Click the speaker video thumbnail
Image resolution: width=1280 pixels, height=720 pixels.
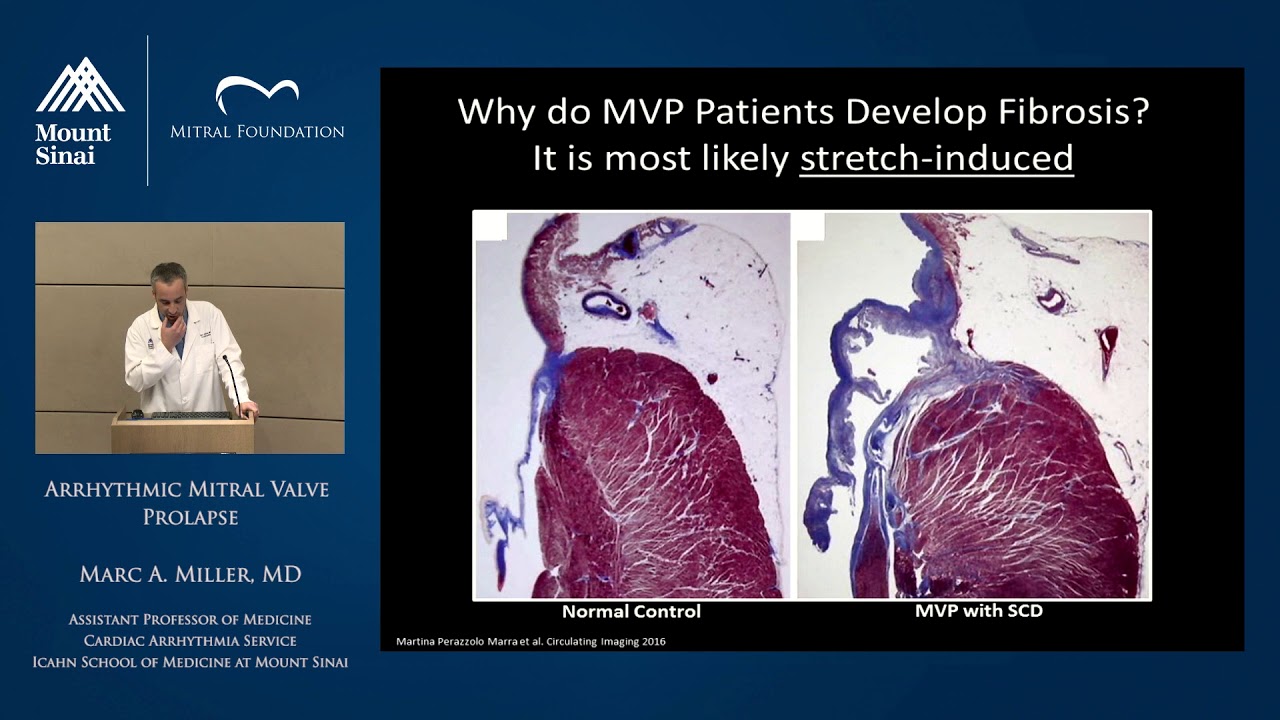tap(190, 338)
